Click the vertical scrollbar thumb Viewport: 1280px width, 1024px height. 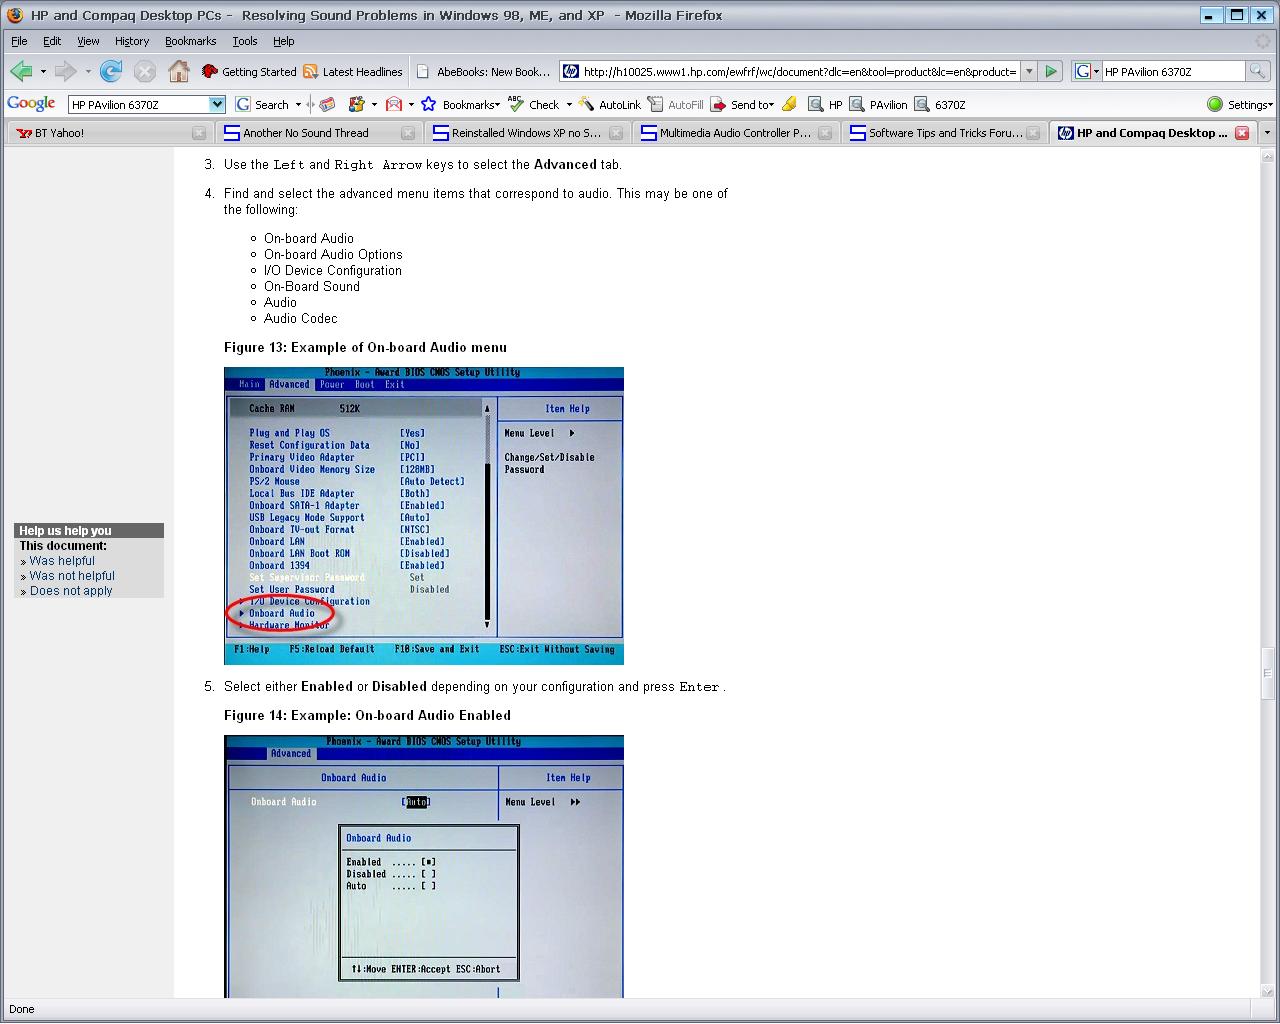pyautogui.click(x=1268, y=672)
